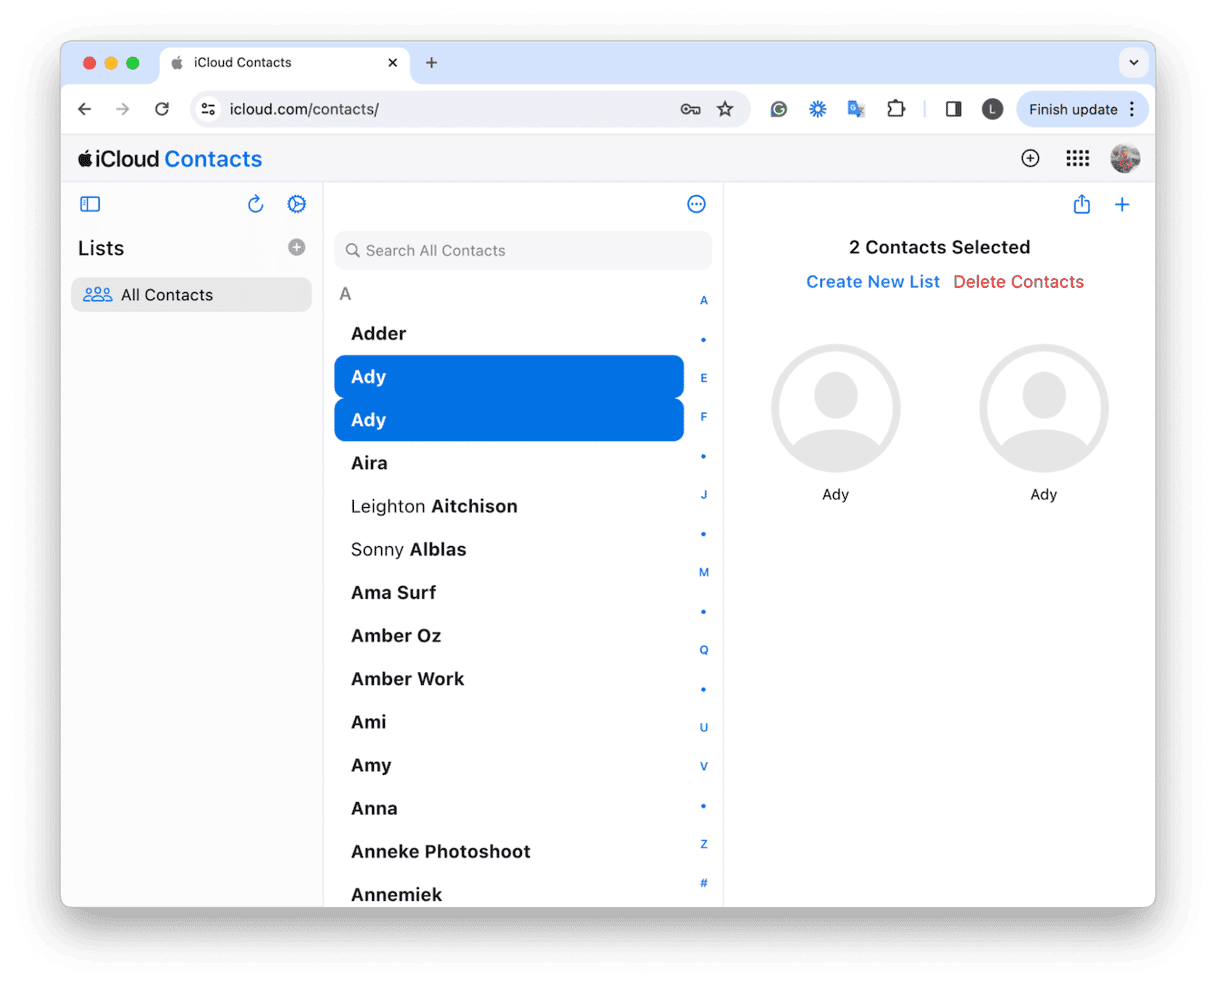Viewport: 1216px width, 988px height.
Task: Refresh contacts with the reload arrow icon
Action: [x=256, y=203]
